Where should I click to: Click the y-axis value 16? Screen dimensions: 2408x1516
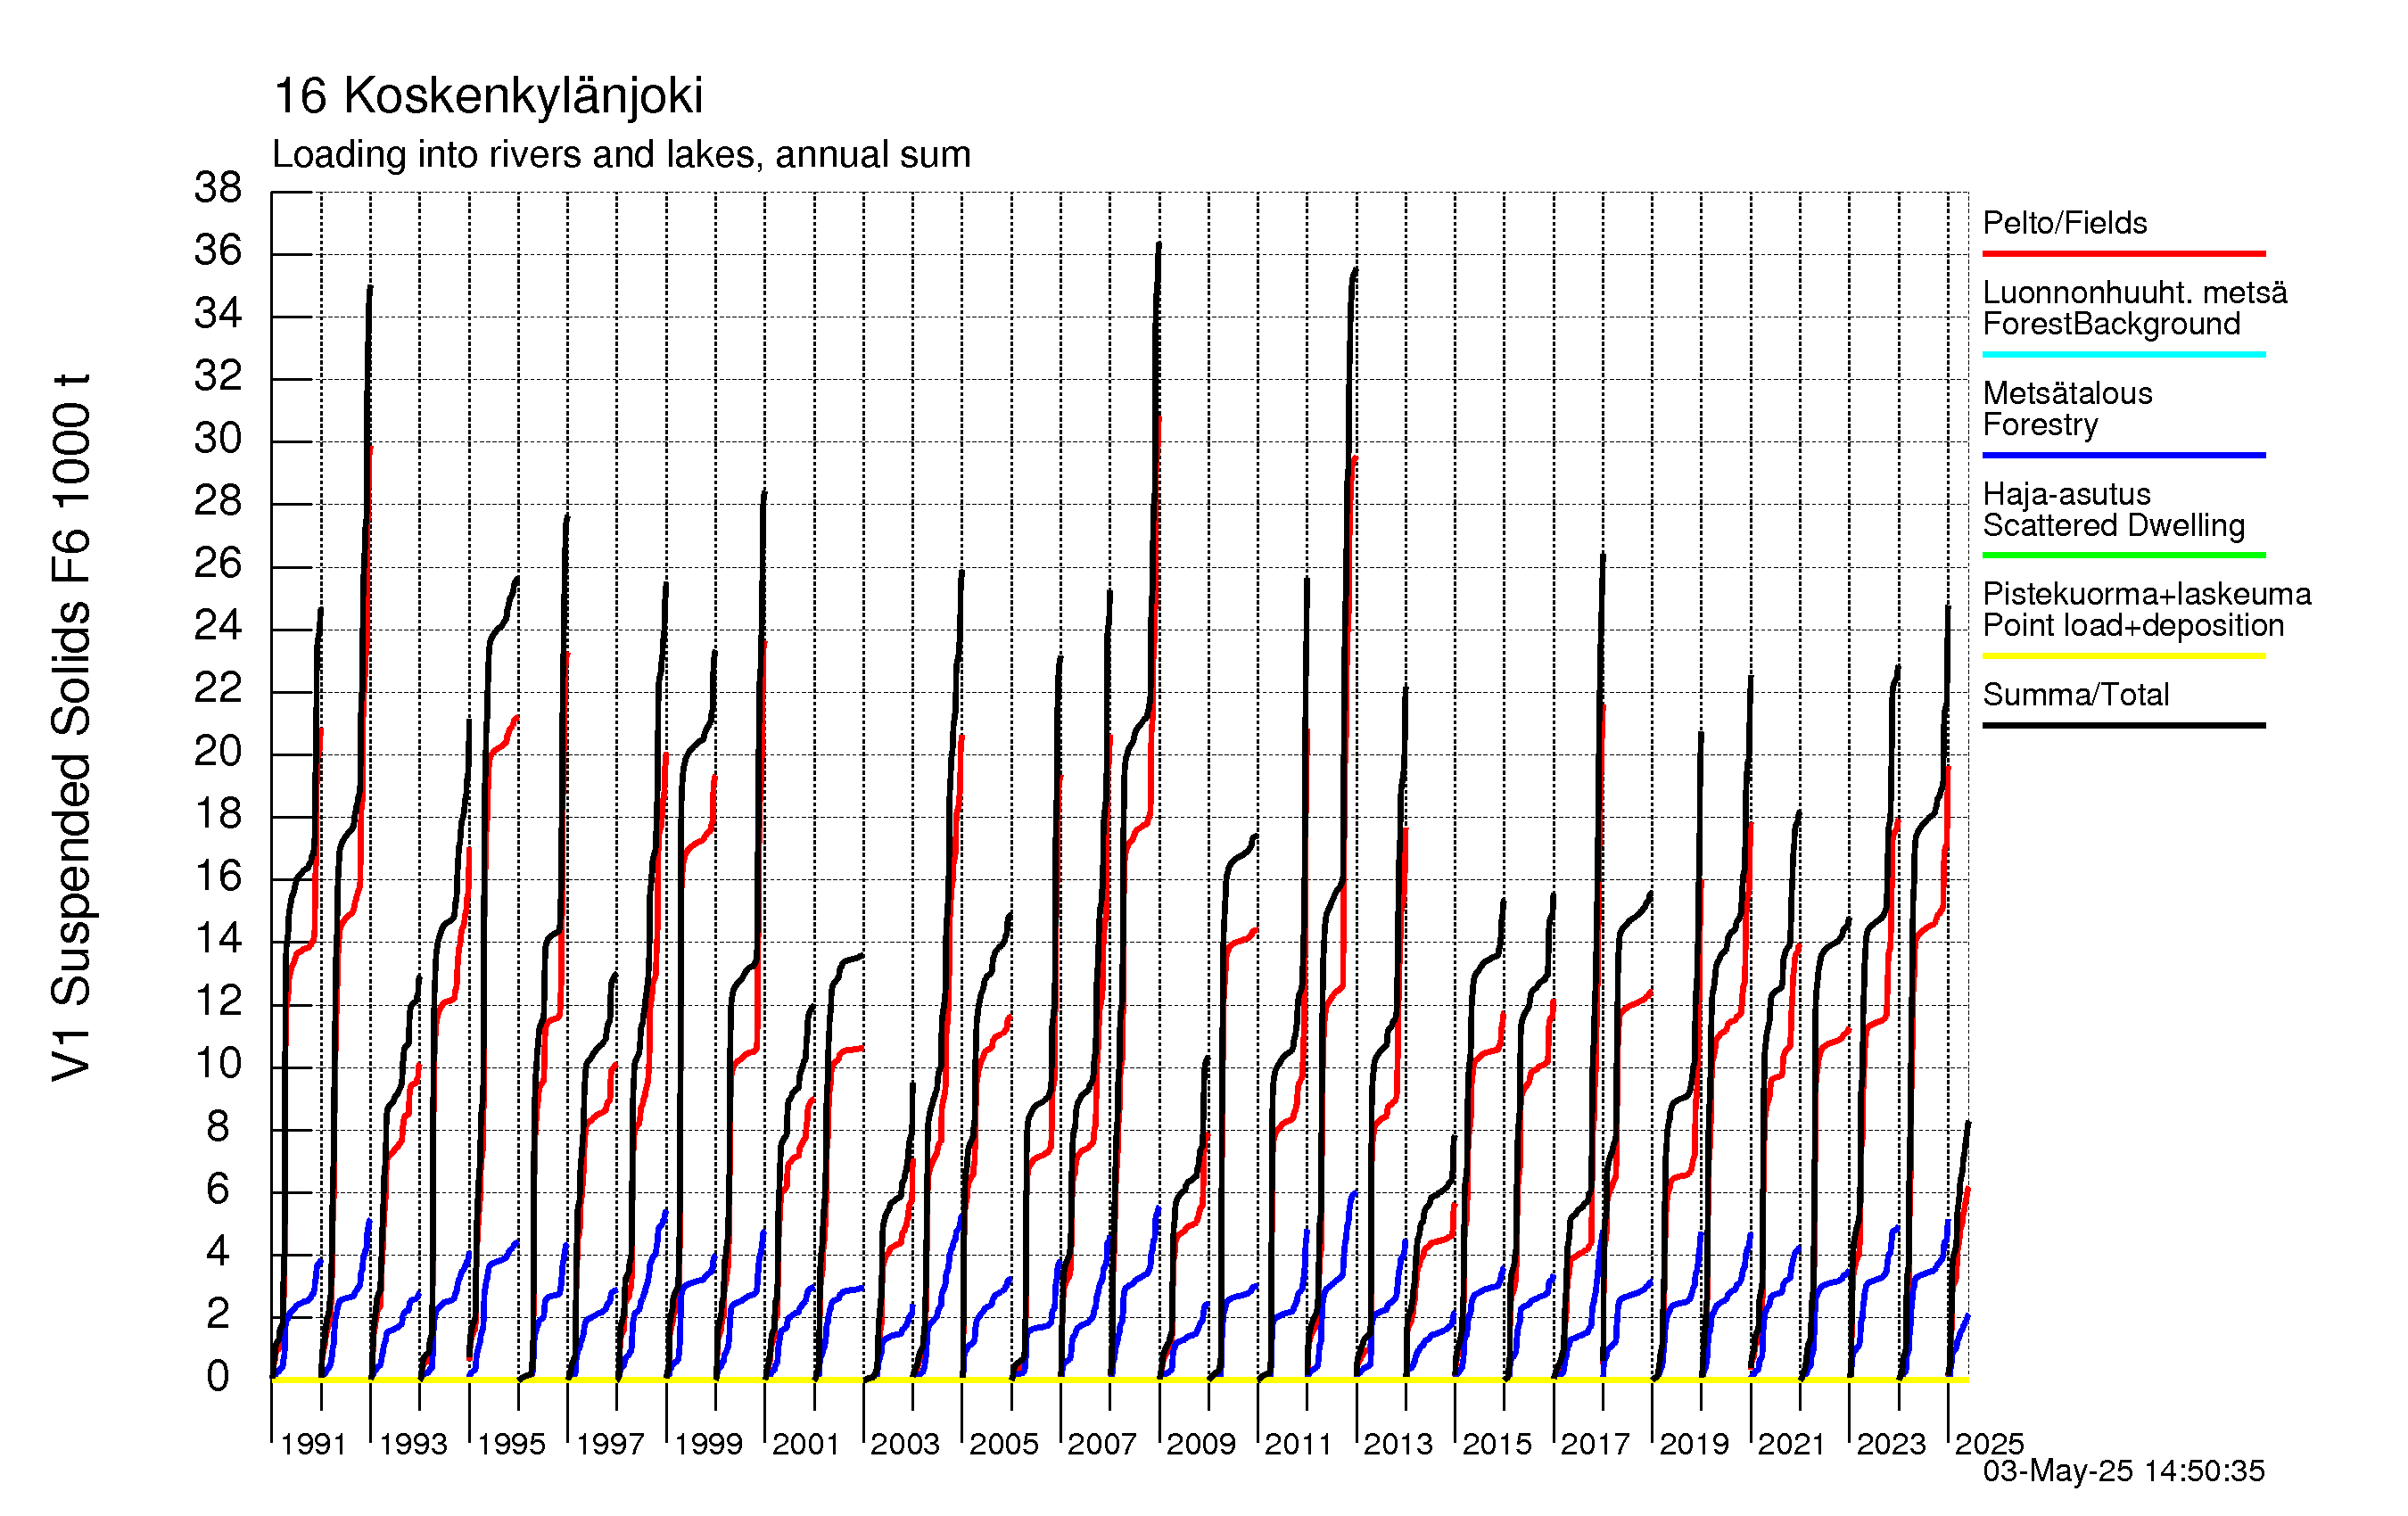pos(218,877)
